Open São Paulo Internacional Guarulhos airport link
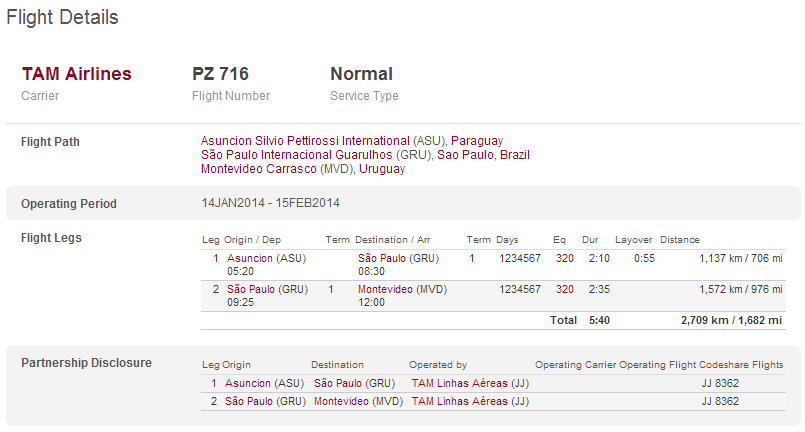Image resolution: width=805 pixels, height=432 pixels. point(316,155)
